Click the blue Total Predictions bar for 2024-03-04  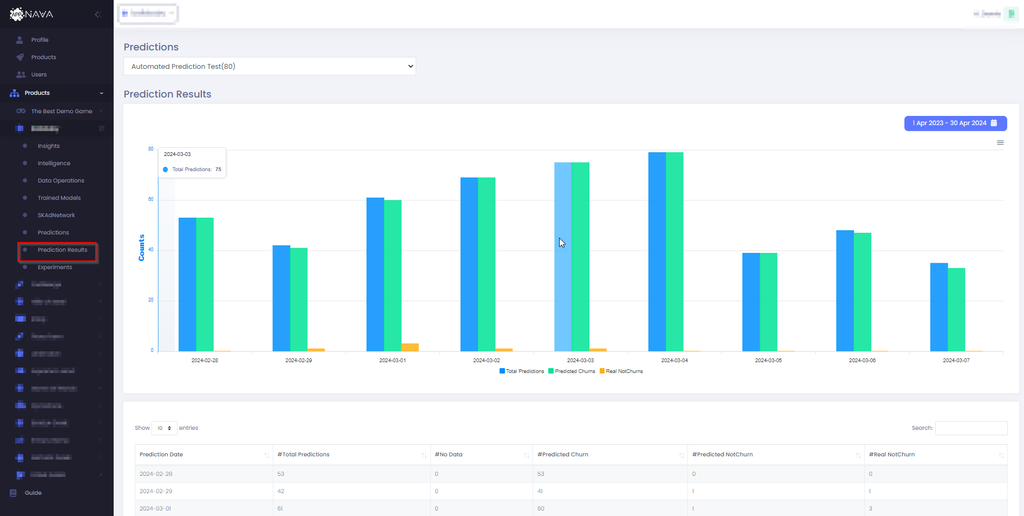657,251
